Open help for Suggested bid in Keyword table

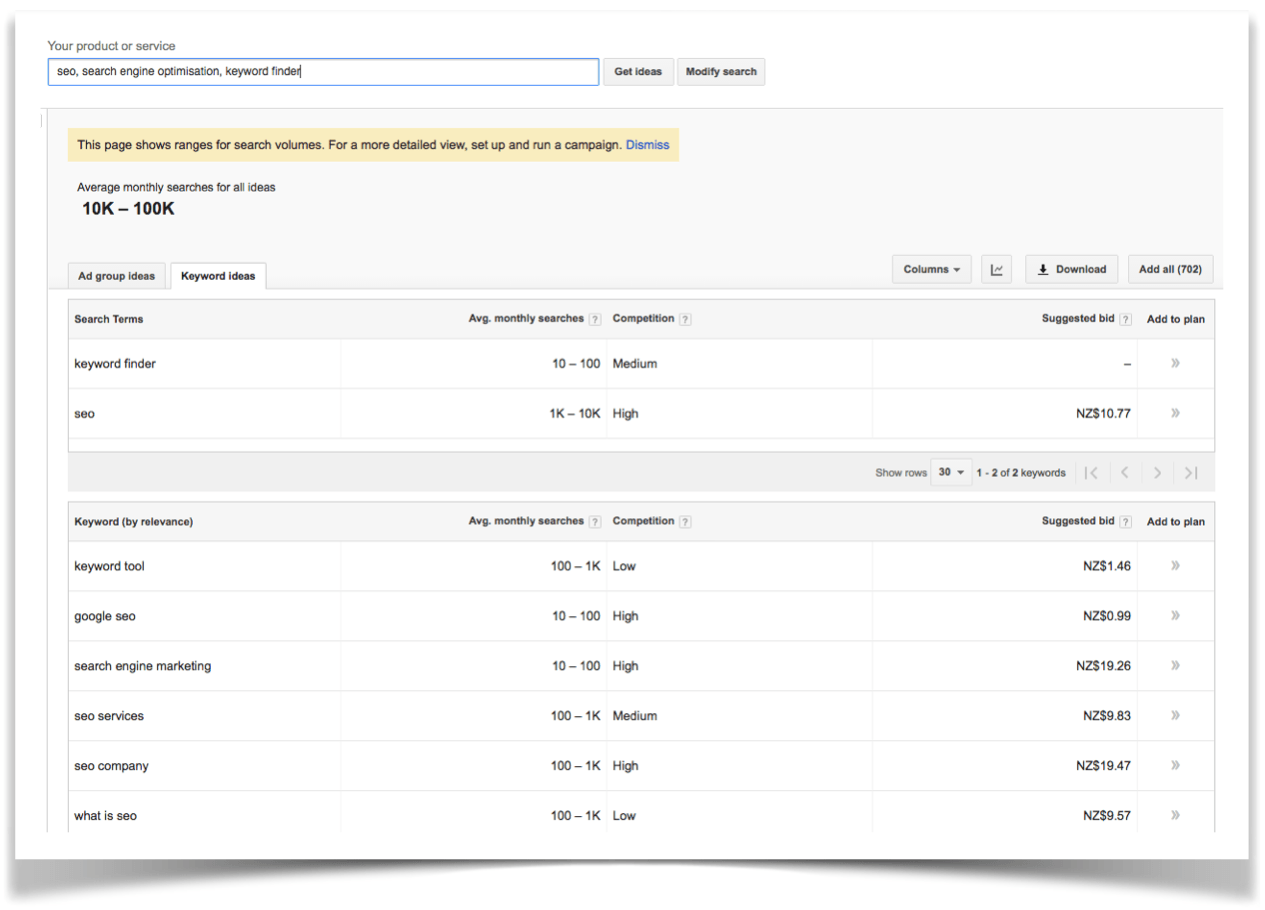click(x=1125, y=522)
